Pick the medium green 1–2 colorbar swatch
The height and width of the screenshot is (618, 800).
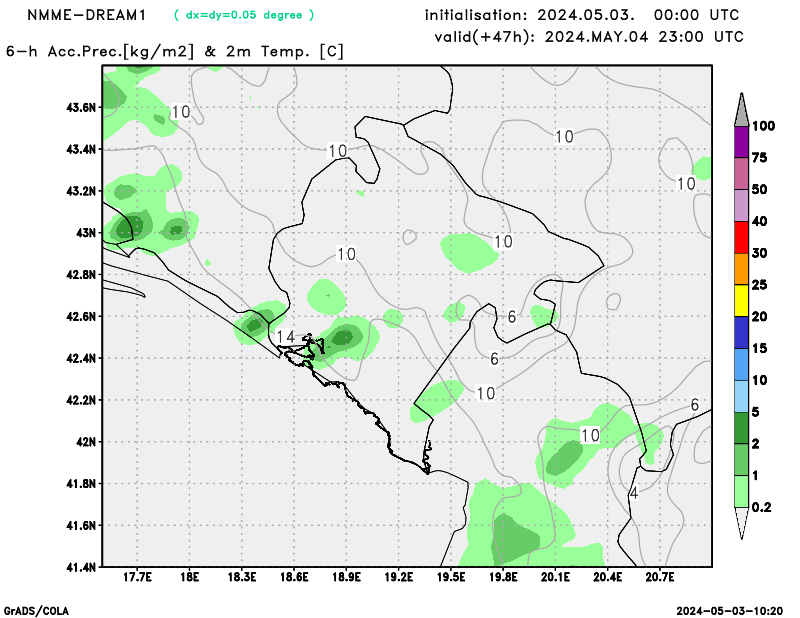741,460
